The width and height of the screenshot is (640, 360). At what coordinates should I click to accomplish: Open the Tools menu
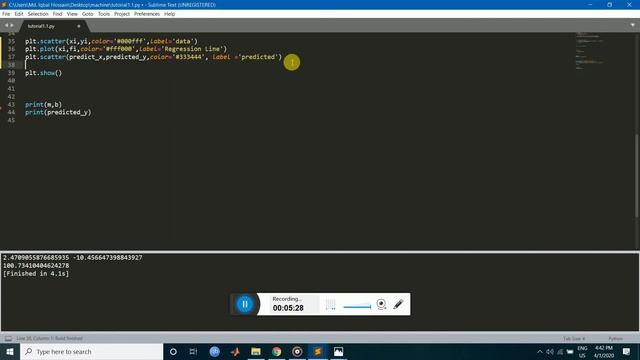104,14
